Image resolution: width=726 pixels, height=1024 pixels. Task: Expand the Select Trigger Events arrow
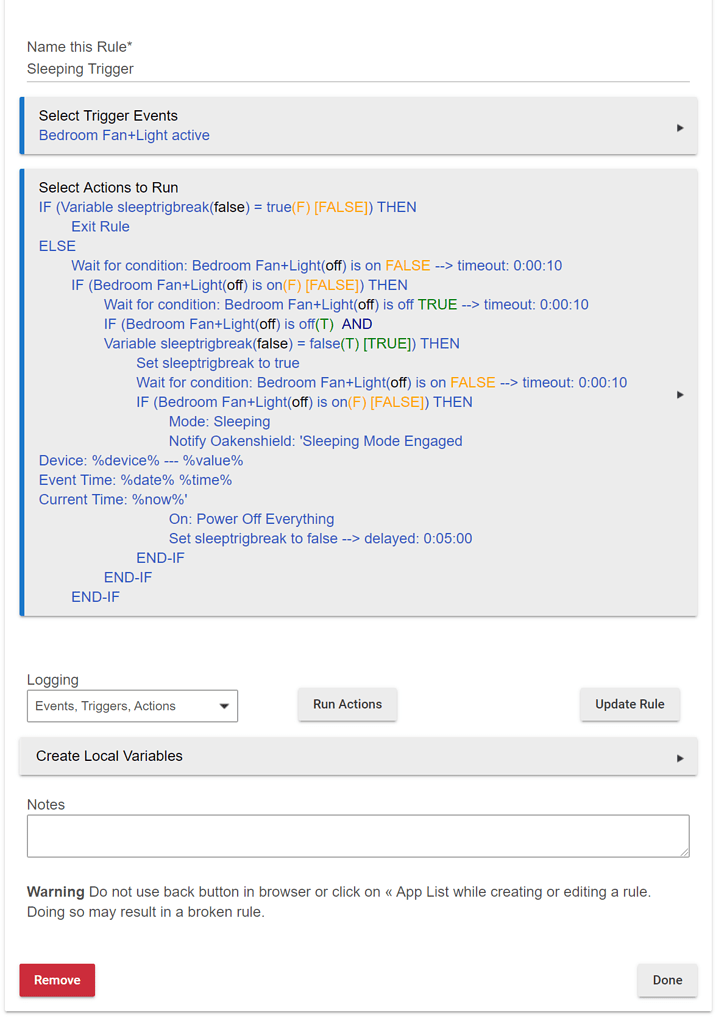680,128
